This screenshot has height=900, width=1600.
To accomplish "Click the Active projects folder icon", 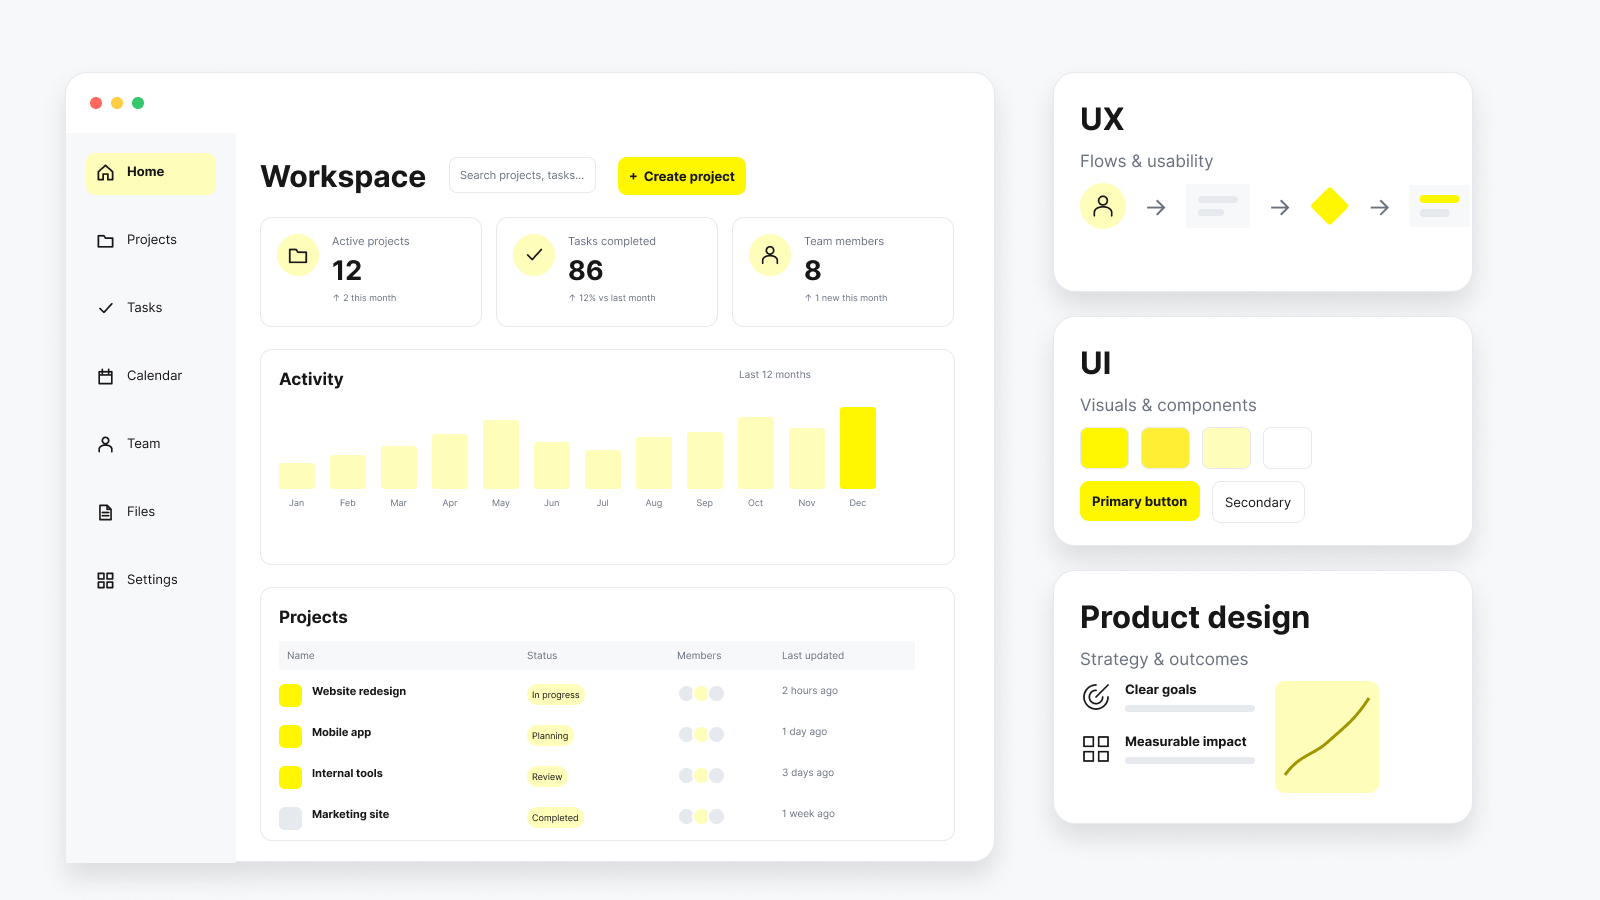I will pos(298,256).
